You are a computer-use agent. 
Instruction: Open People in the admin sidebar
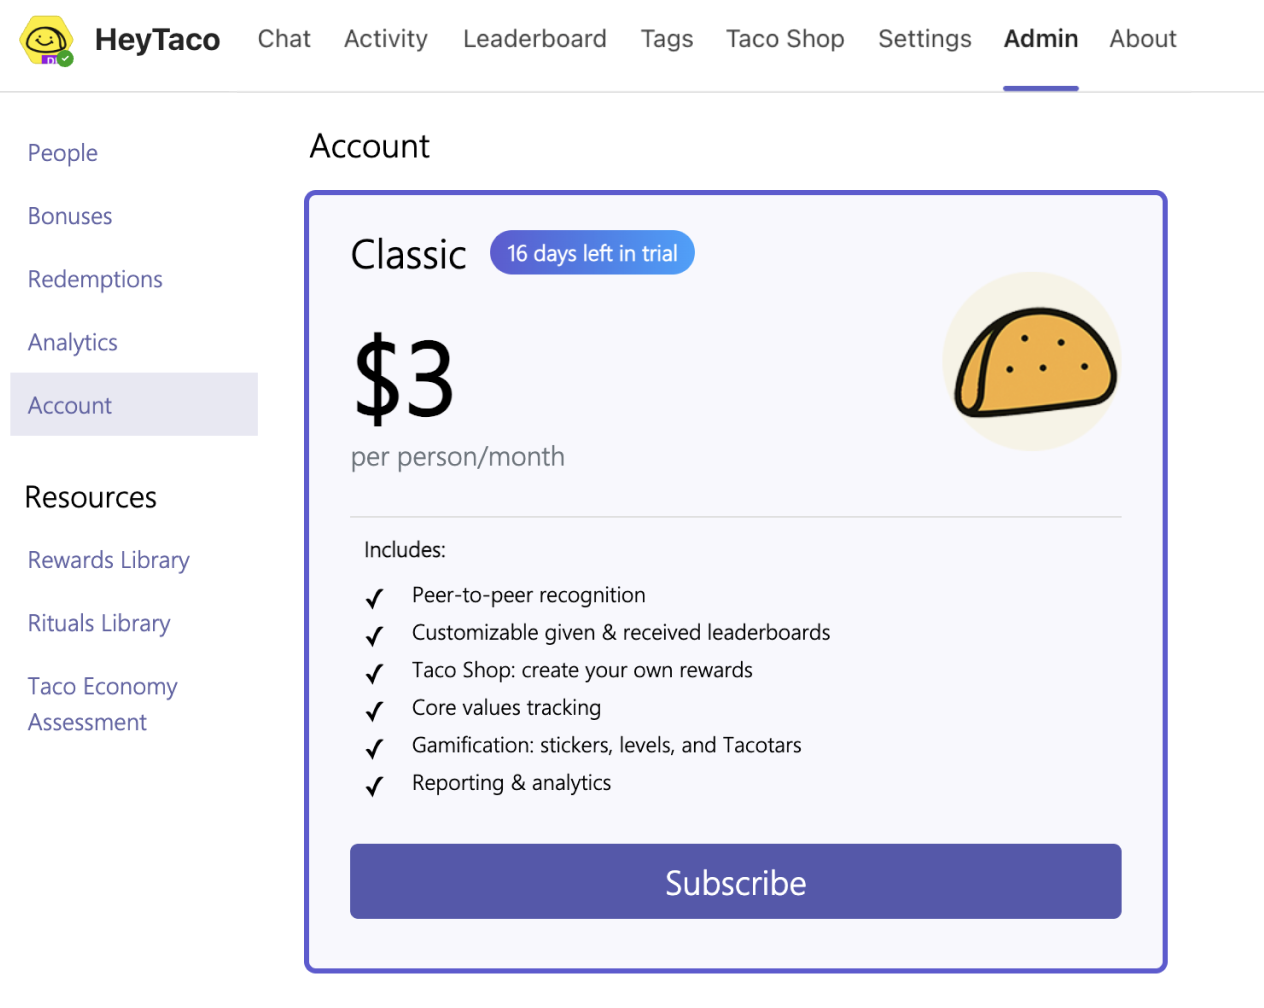click(63, 153)
